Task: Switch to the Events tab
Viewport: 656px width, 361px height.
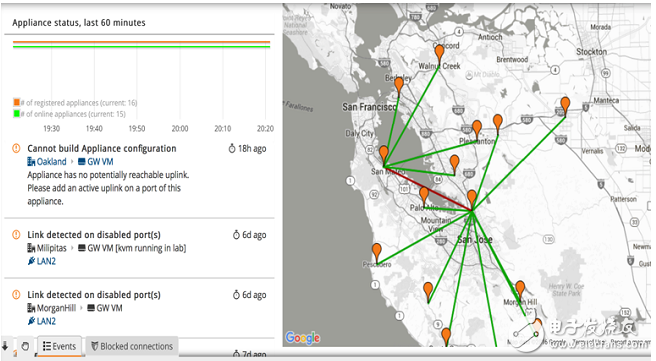Action: point(59,346)
